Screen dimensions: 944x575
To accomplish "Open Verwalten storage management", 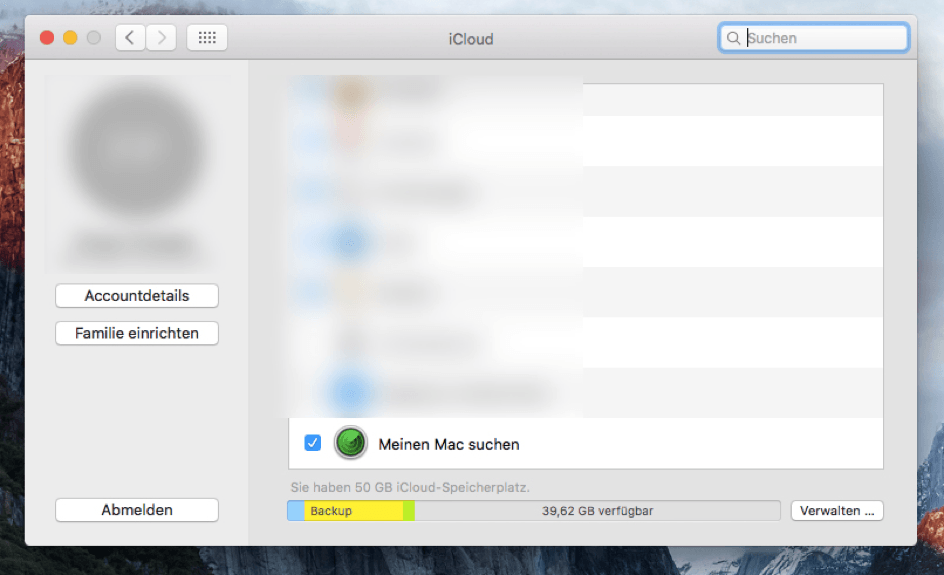I will pos(837,511).
